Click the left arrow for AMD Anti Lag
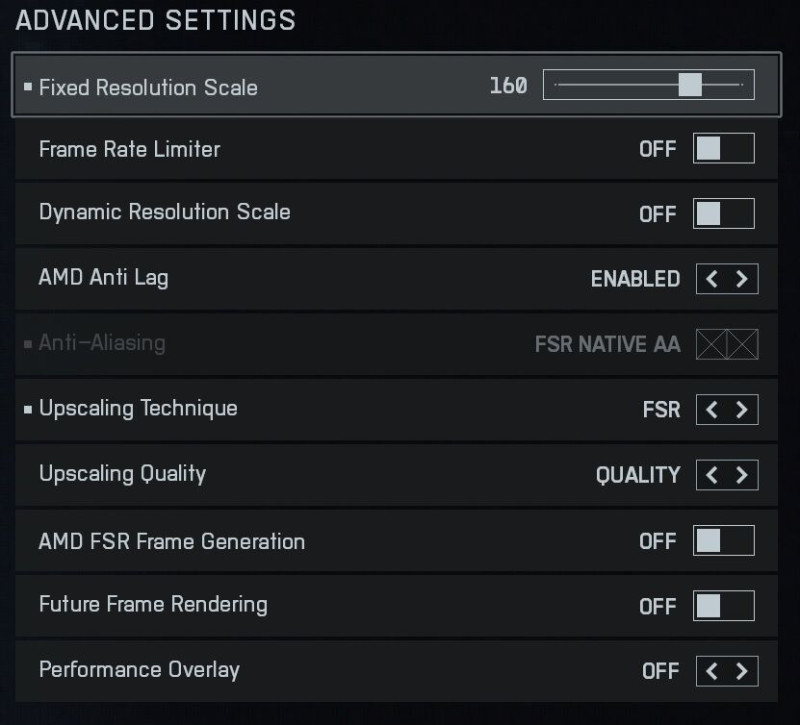The image size is (800, 725). tap(712, 279)
